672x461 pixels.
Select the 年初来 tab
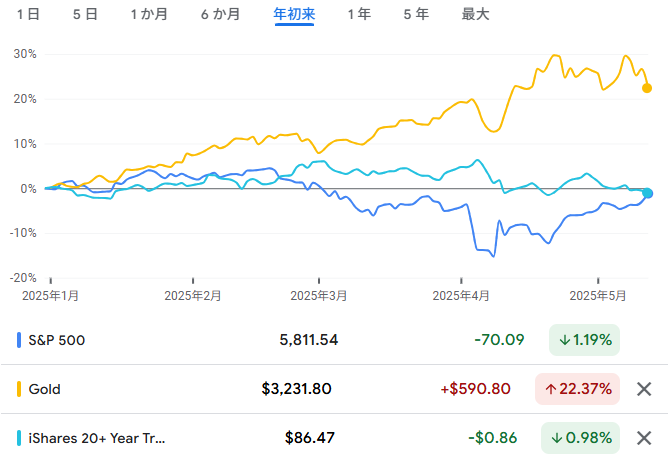pyautogui.click(x=294, y=14)
